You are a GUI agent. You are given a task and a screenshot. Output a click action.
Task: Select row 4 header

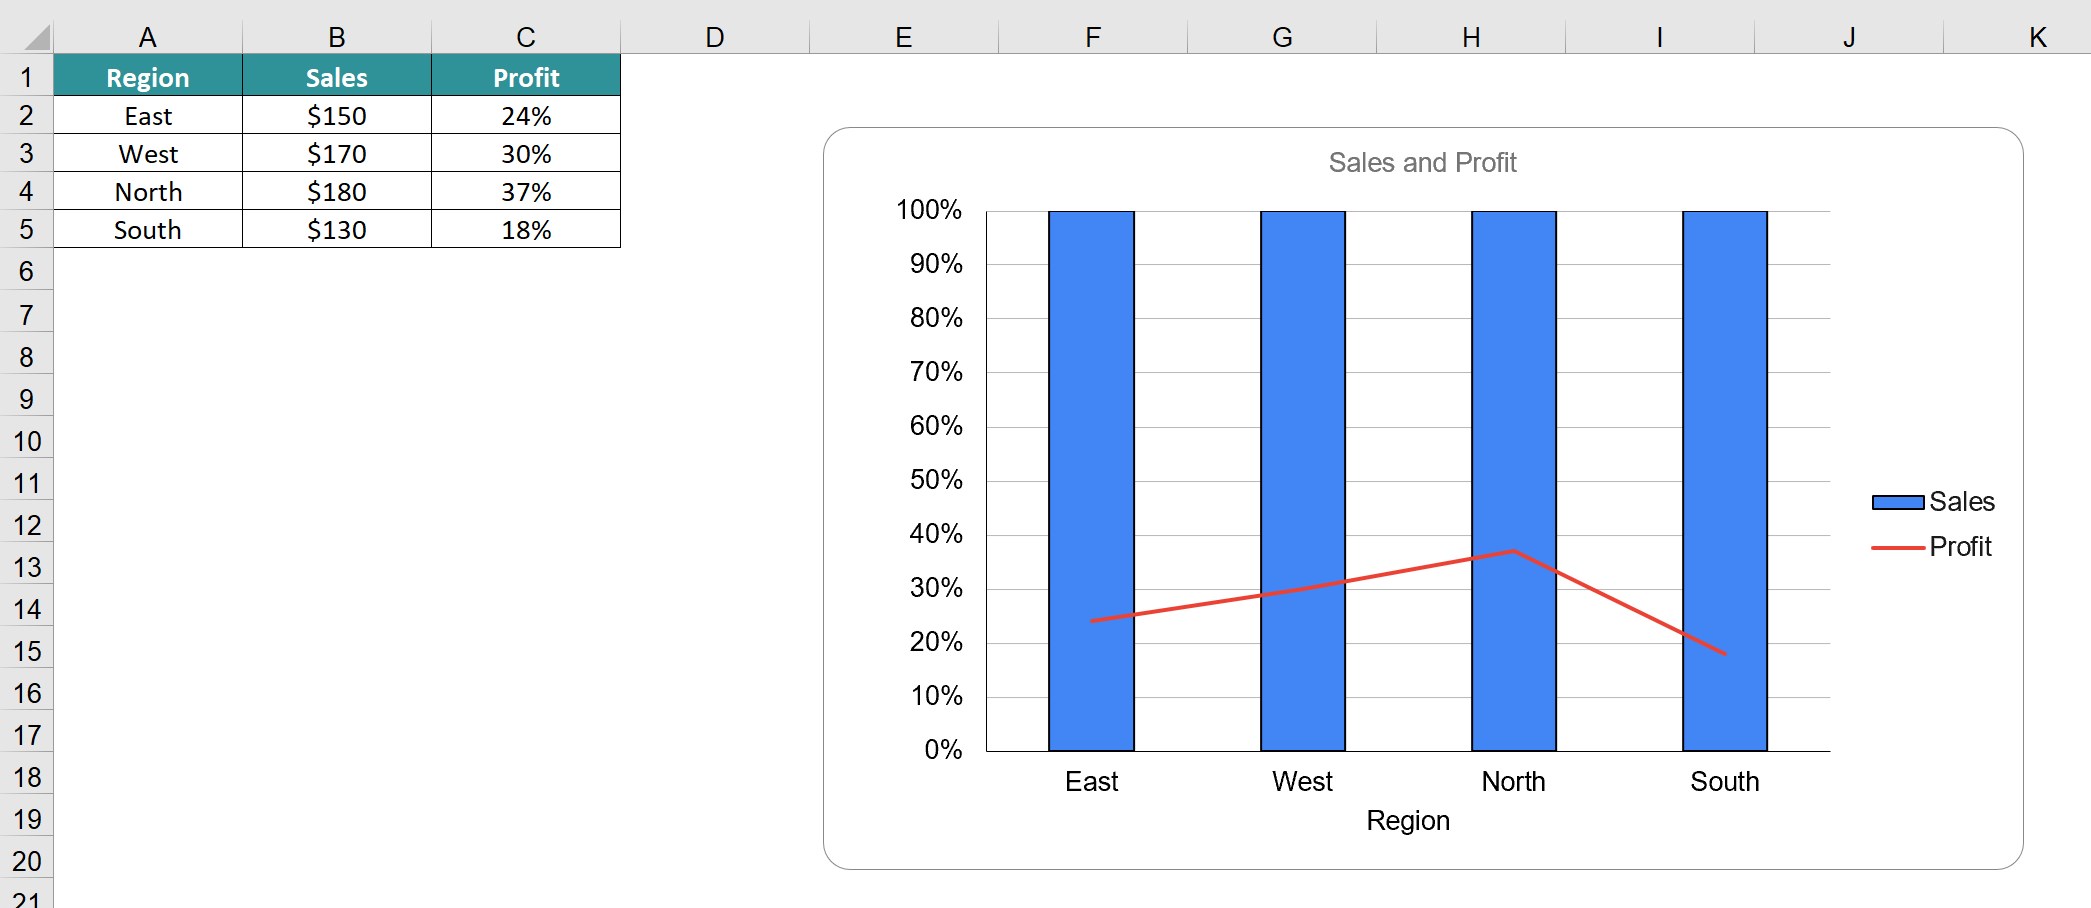(x=26, y=191)
